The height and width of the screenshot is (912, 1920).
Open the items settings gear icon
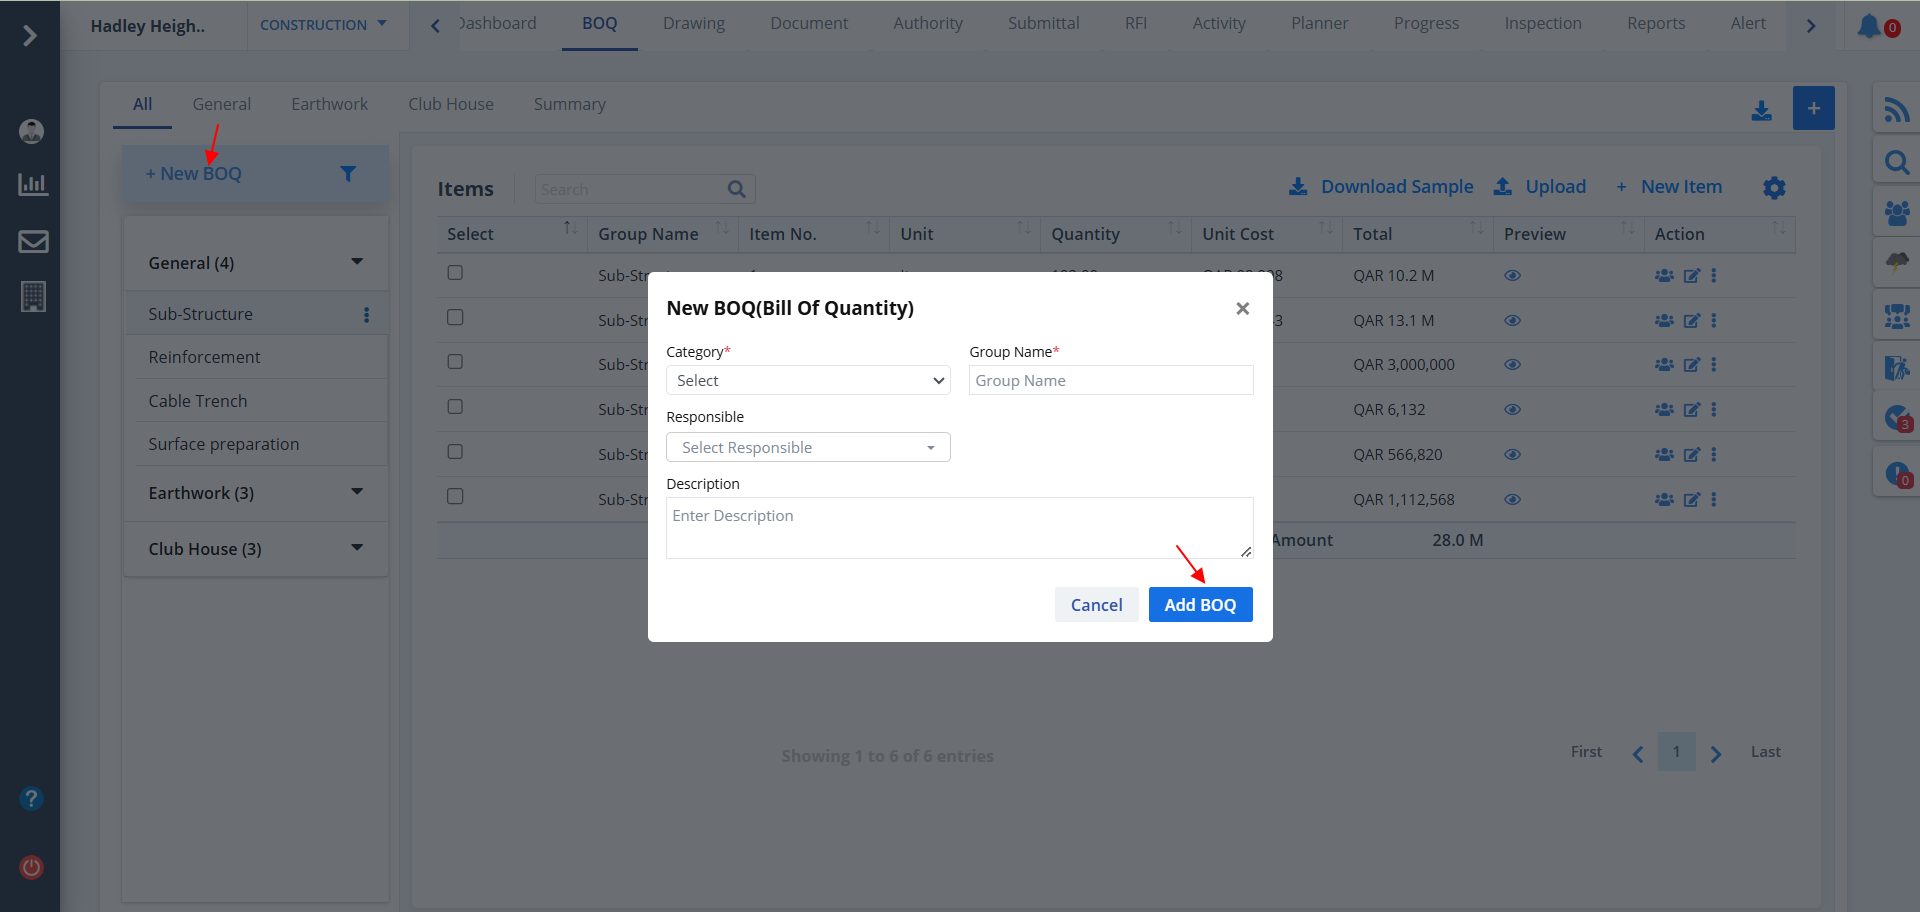click(1774, 188)
